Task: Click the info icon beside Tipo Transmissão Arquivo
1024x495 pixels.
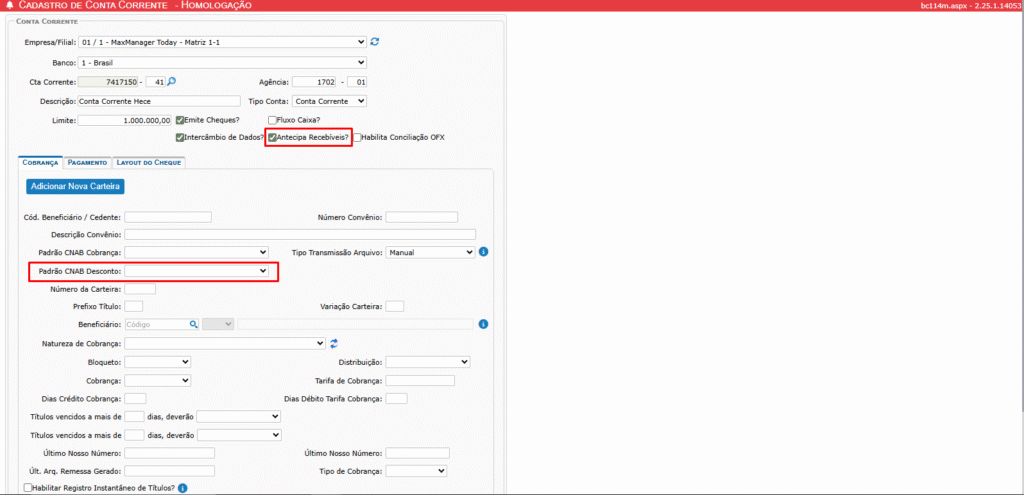Action: coord(483,252)
